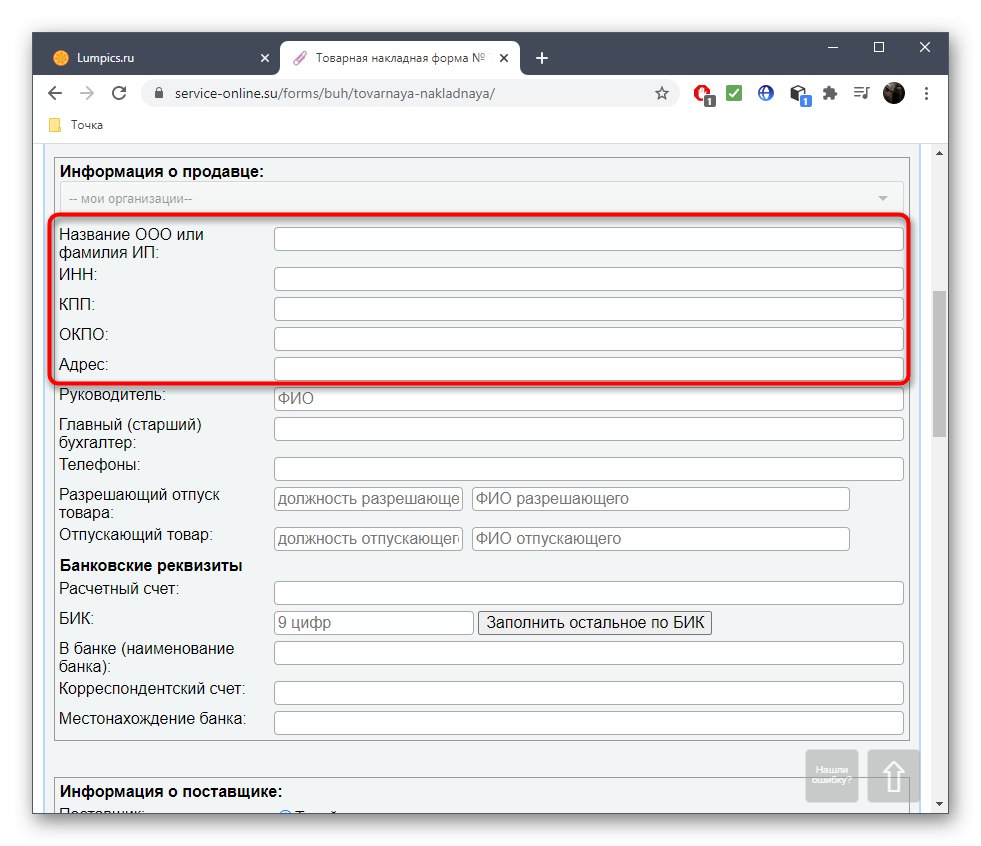Click the Заполнить остальное по БИК button
The image size is (981, 846).
pyautogui.click(x=595, y=622)
